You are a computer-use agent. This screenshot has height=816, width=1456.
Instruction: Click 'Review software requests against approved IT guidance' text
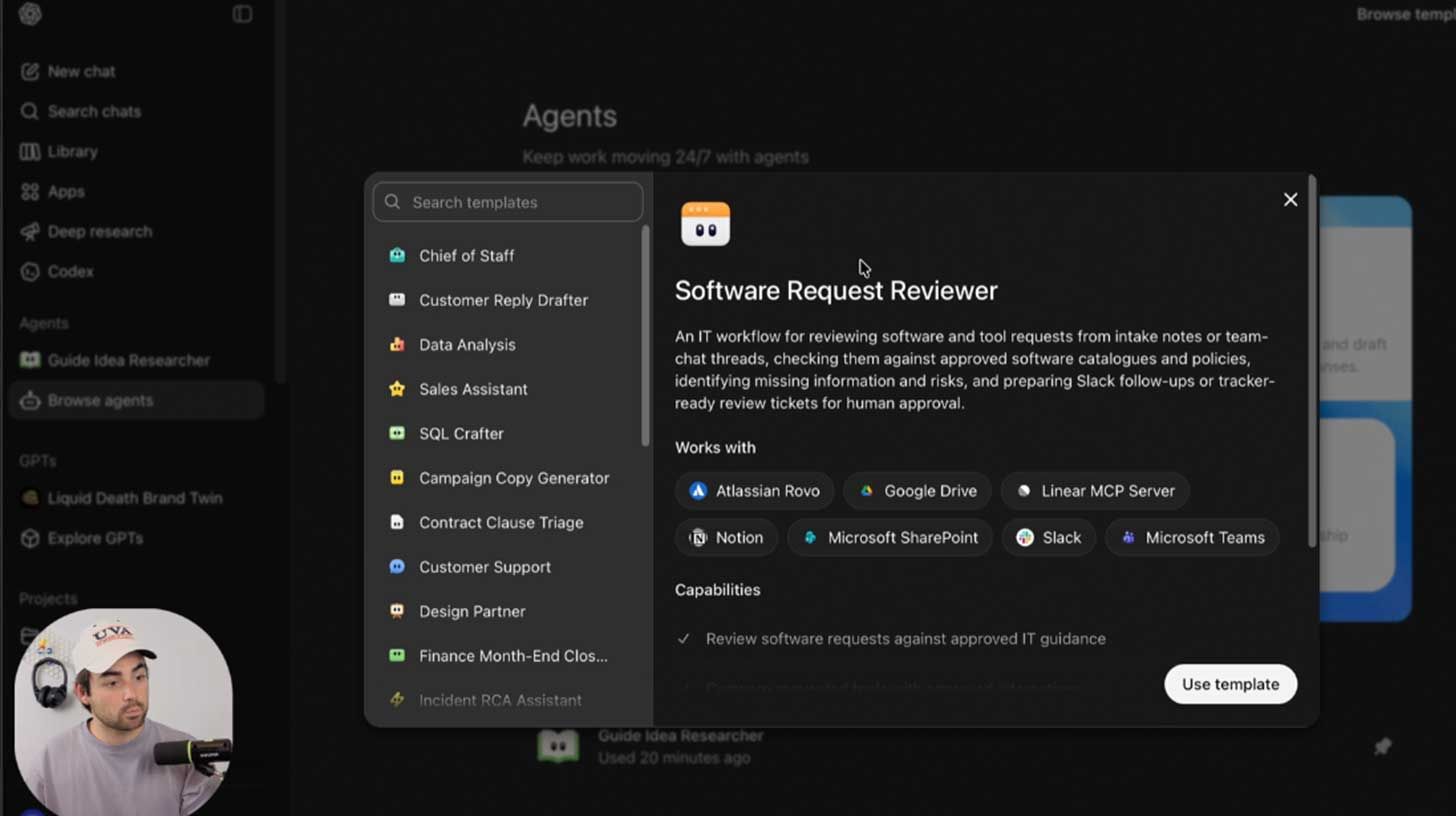pos(905,638)
